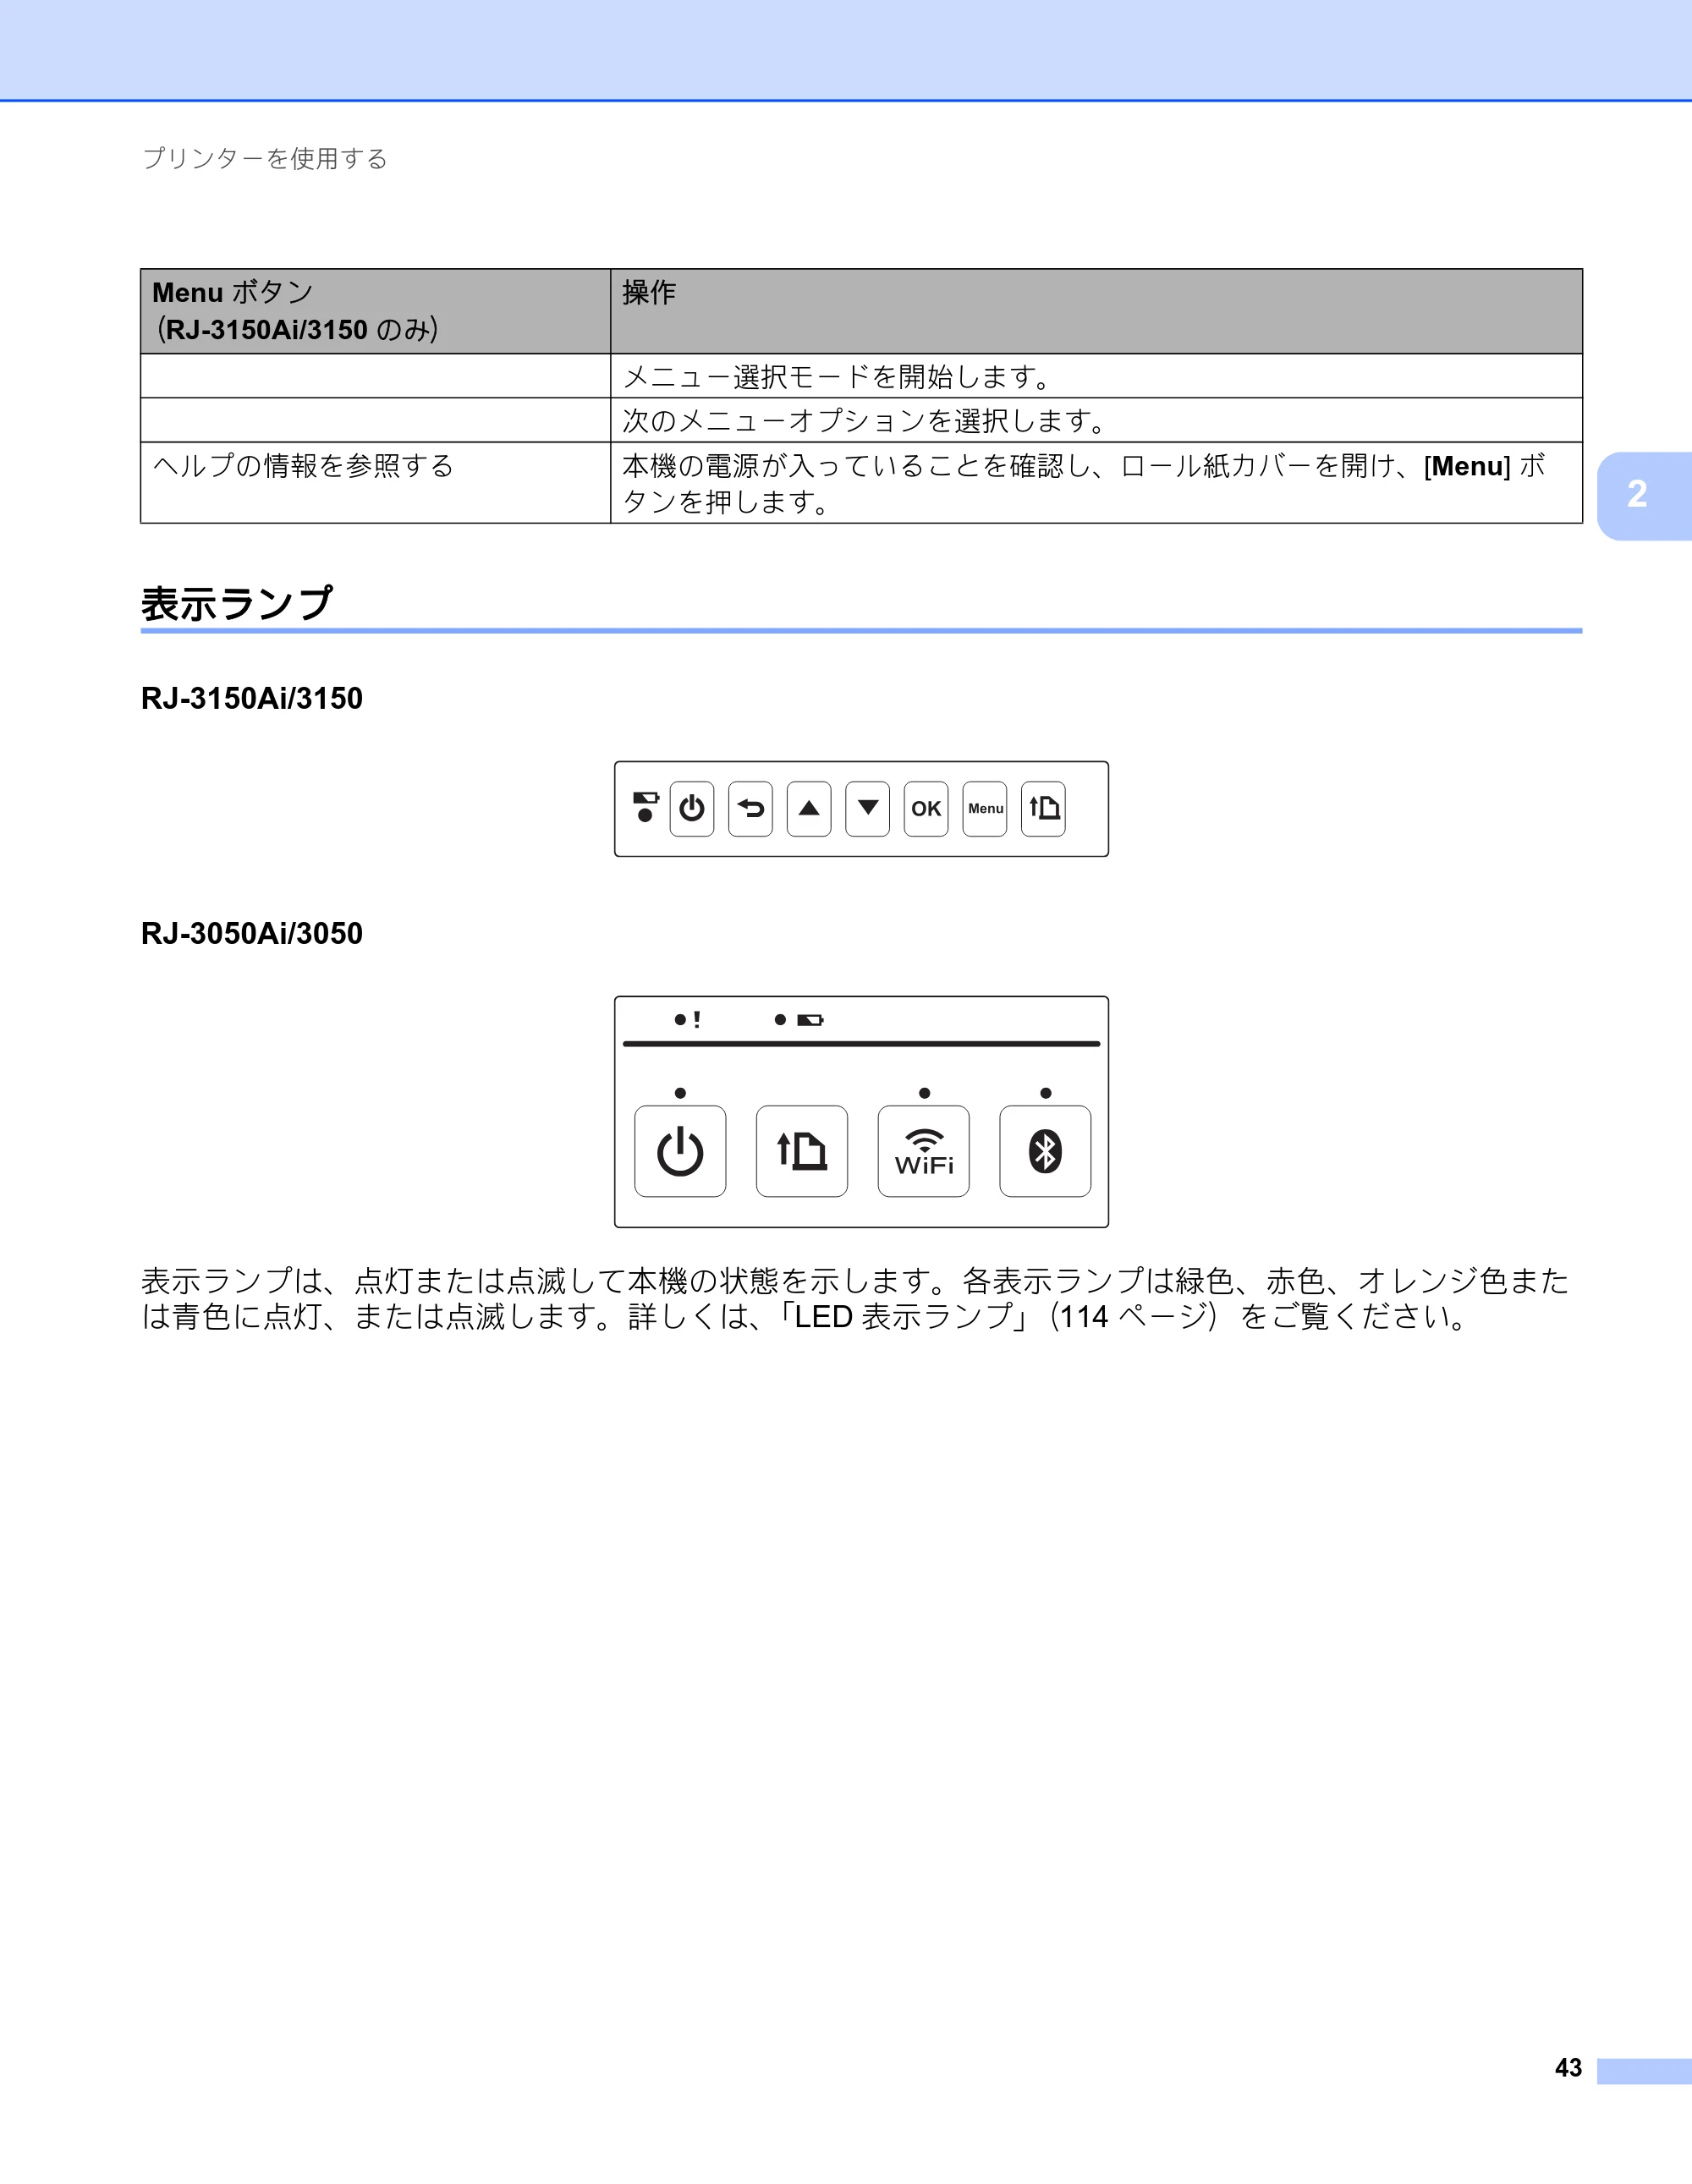Click the RJ-3050Ai/3050 subheading
Image resolution: width=1692 pixels, height=2184 pixels.
point(252,933)
